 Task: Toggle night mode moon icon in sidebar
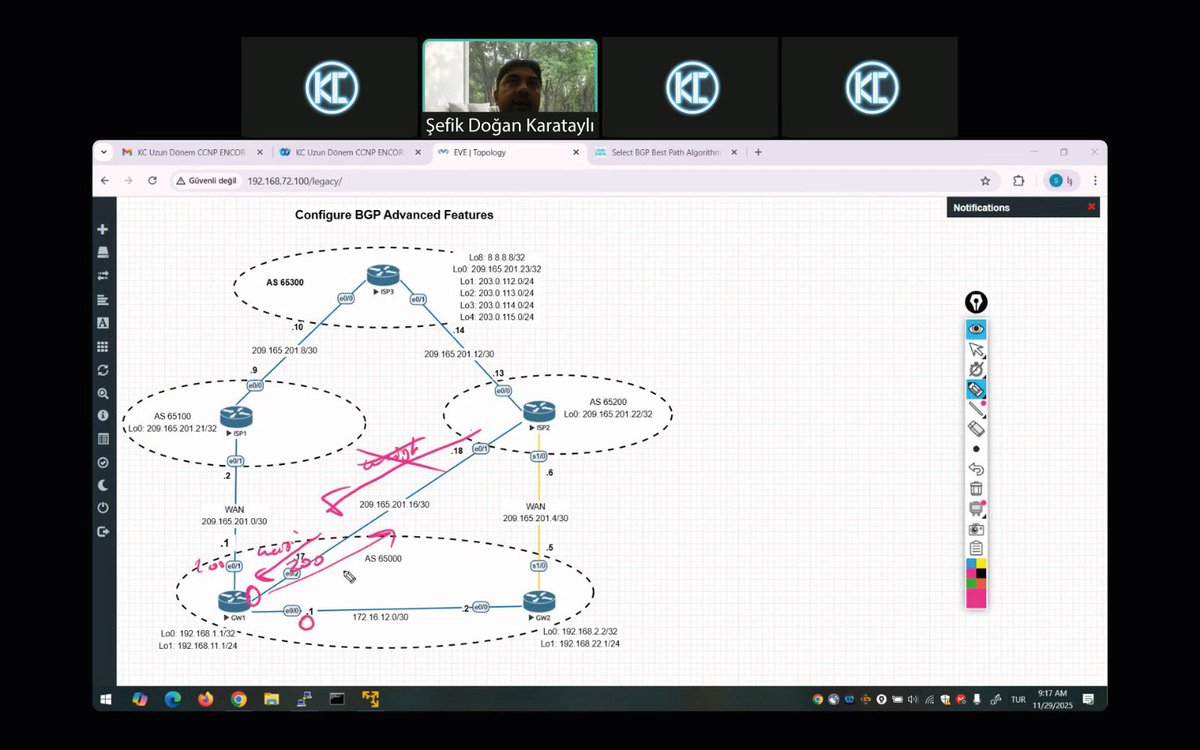103,485
